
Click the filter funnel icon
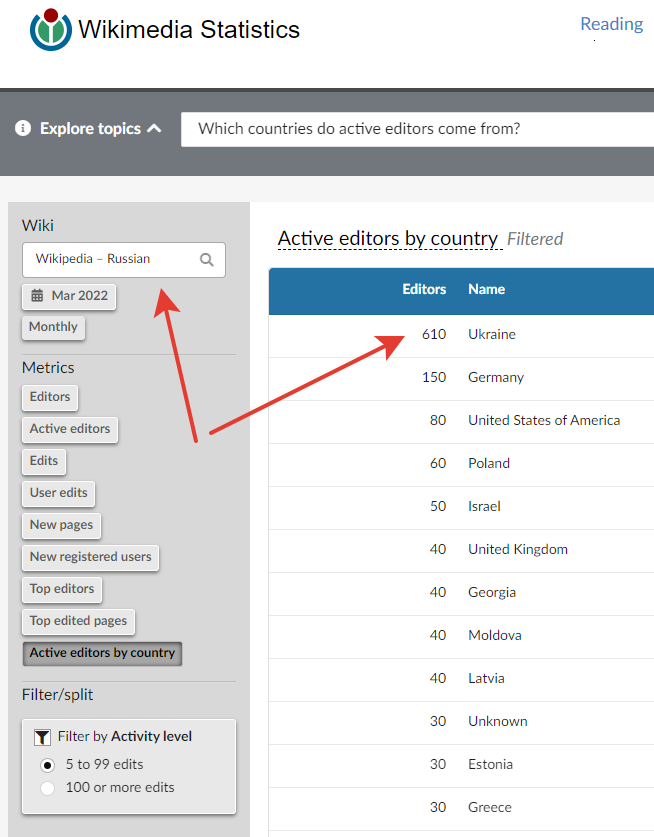tap(42, 737)
